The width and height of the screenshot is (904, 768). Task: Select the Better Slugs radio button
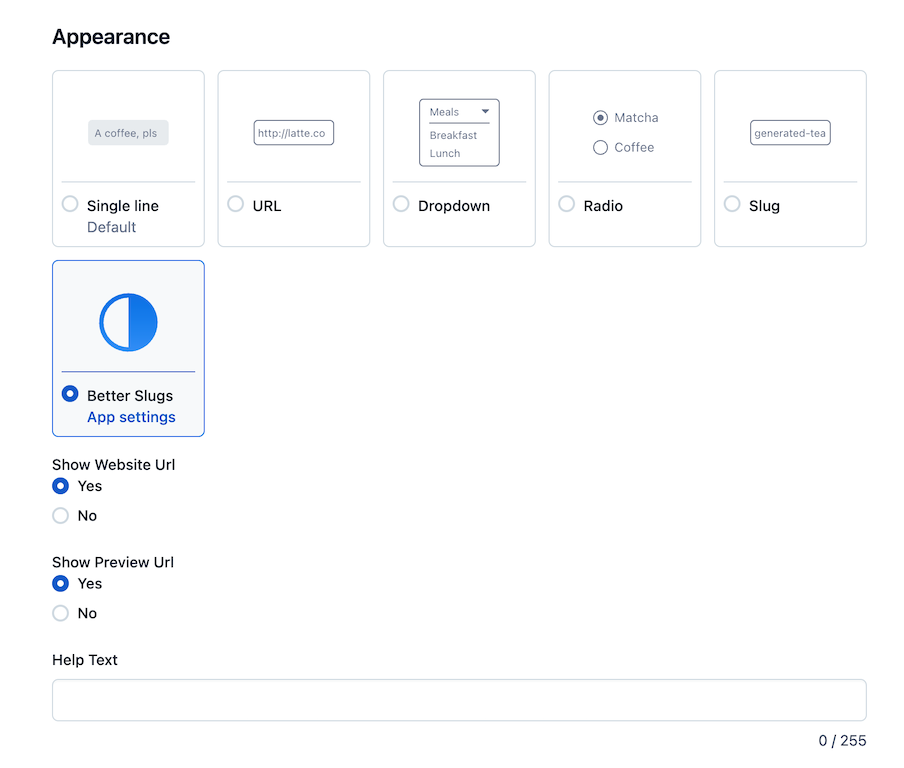70,394
